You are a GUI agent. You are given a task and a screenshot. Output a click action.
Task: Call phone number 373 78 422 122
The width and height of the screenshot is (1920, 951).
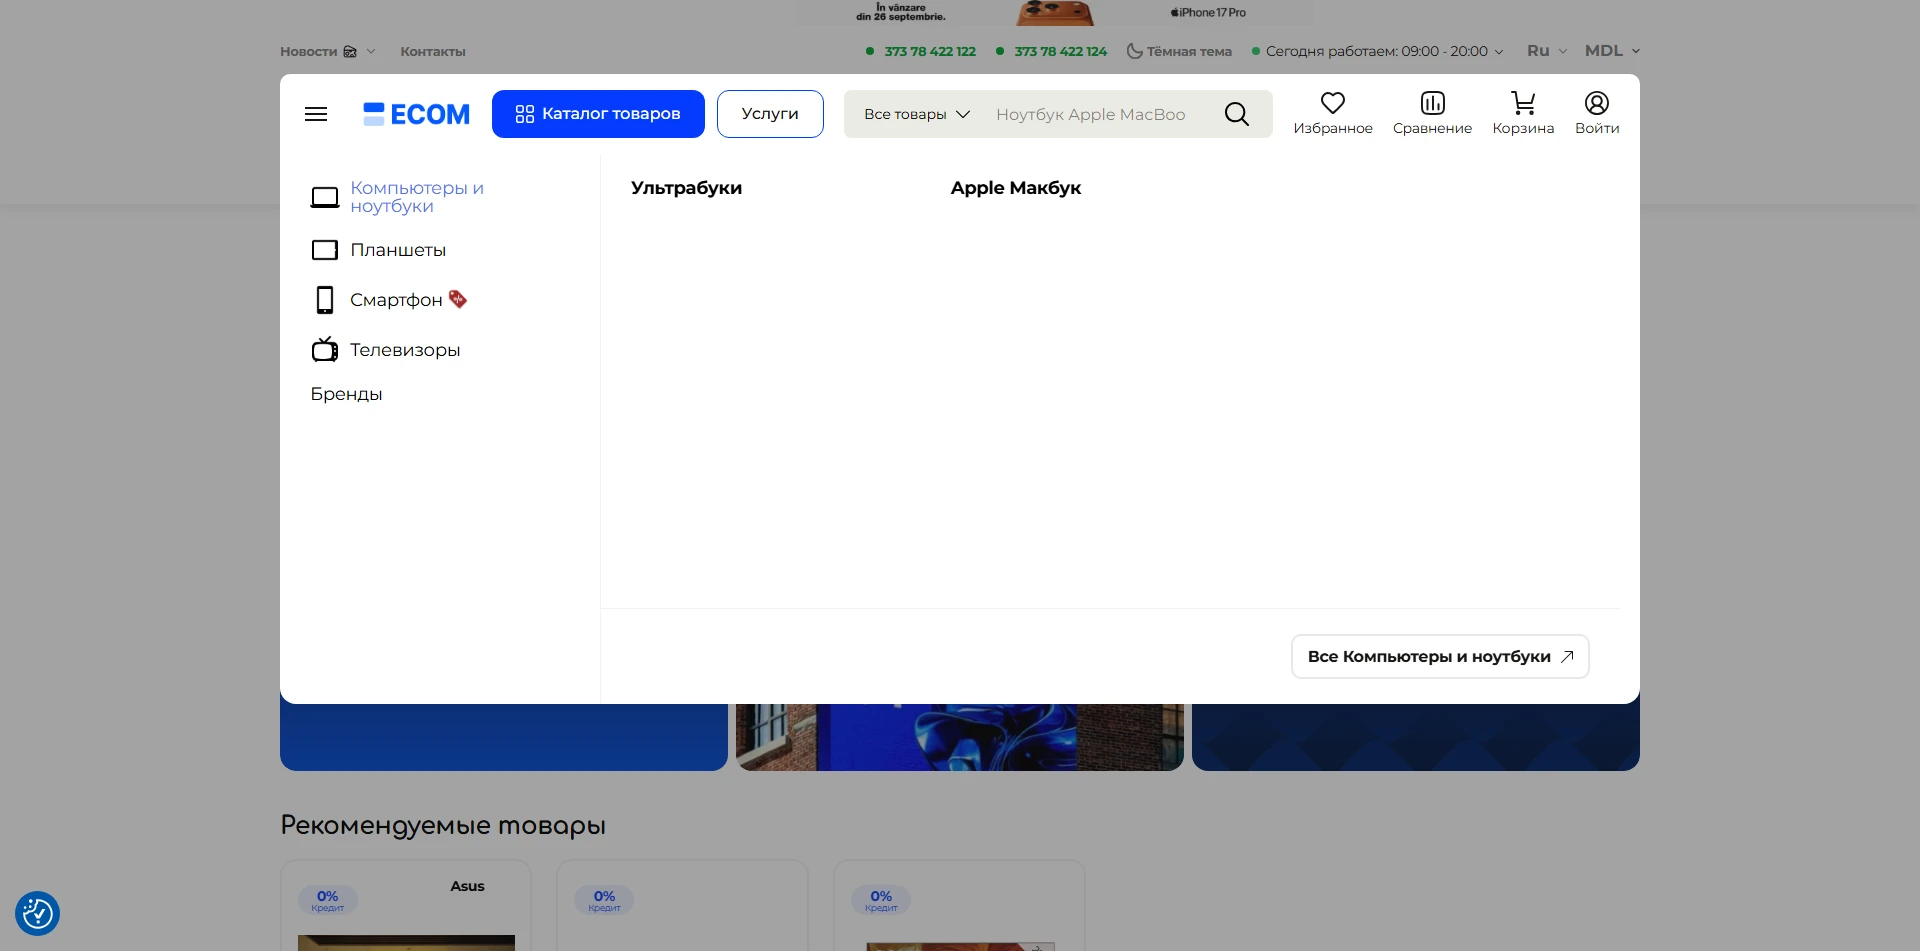click(x=930, y=51)
